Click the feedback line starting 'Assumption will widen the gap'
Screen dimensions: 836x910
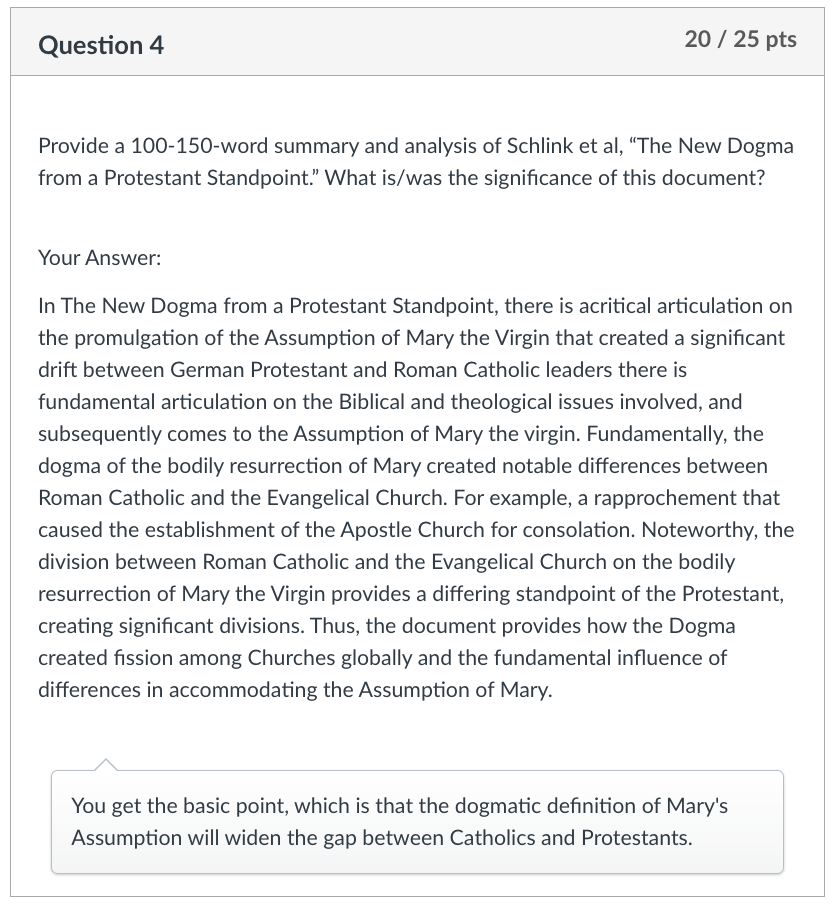click(382, 837)
